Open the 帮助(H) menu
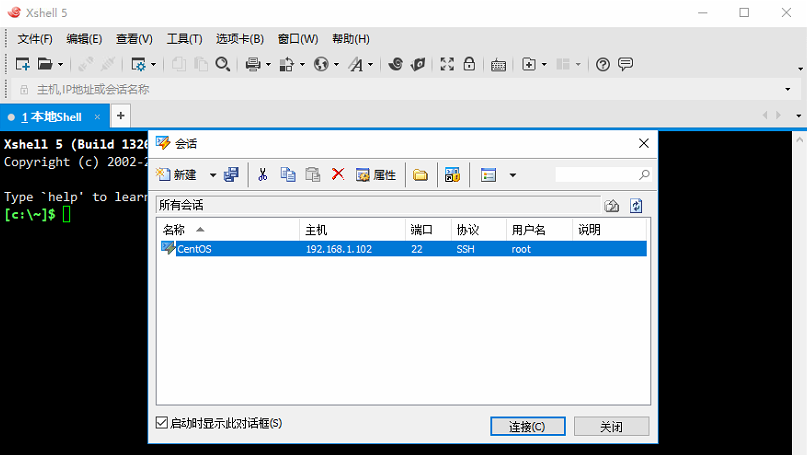 [x=350, y=39]
